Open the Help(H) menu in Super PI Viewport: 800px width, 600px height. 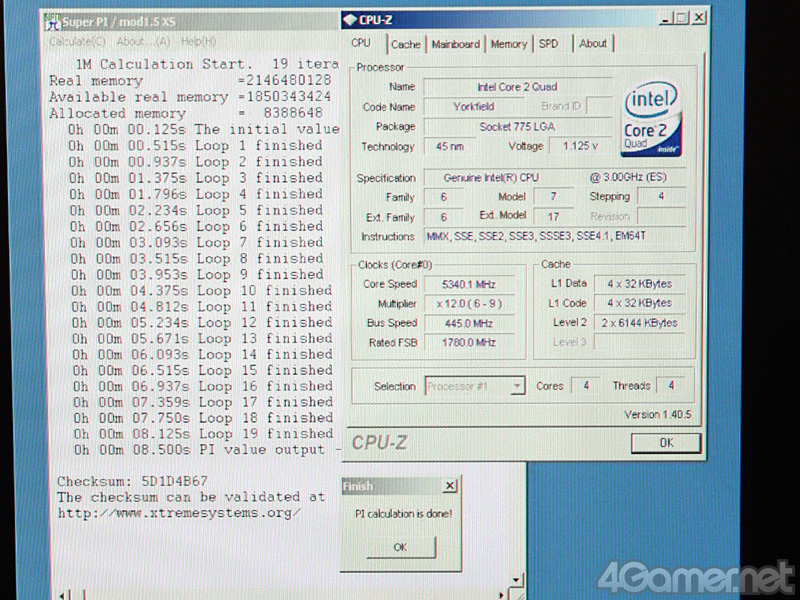[198, 41]
